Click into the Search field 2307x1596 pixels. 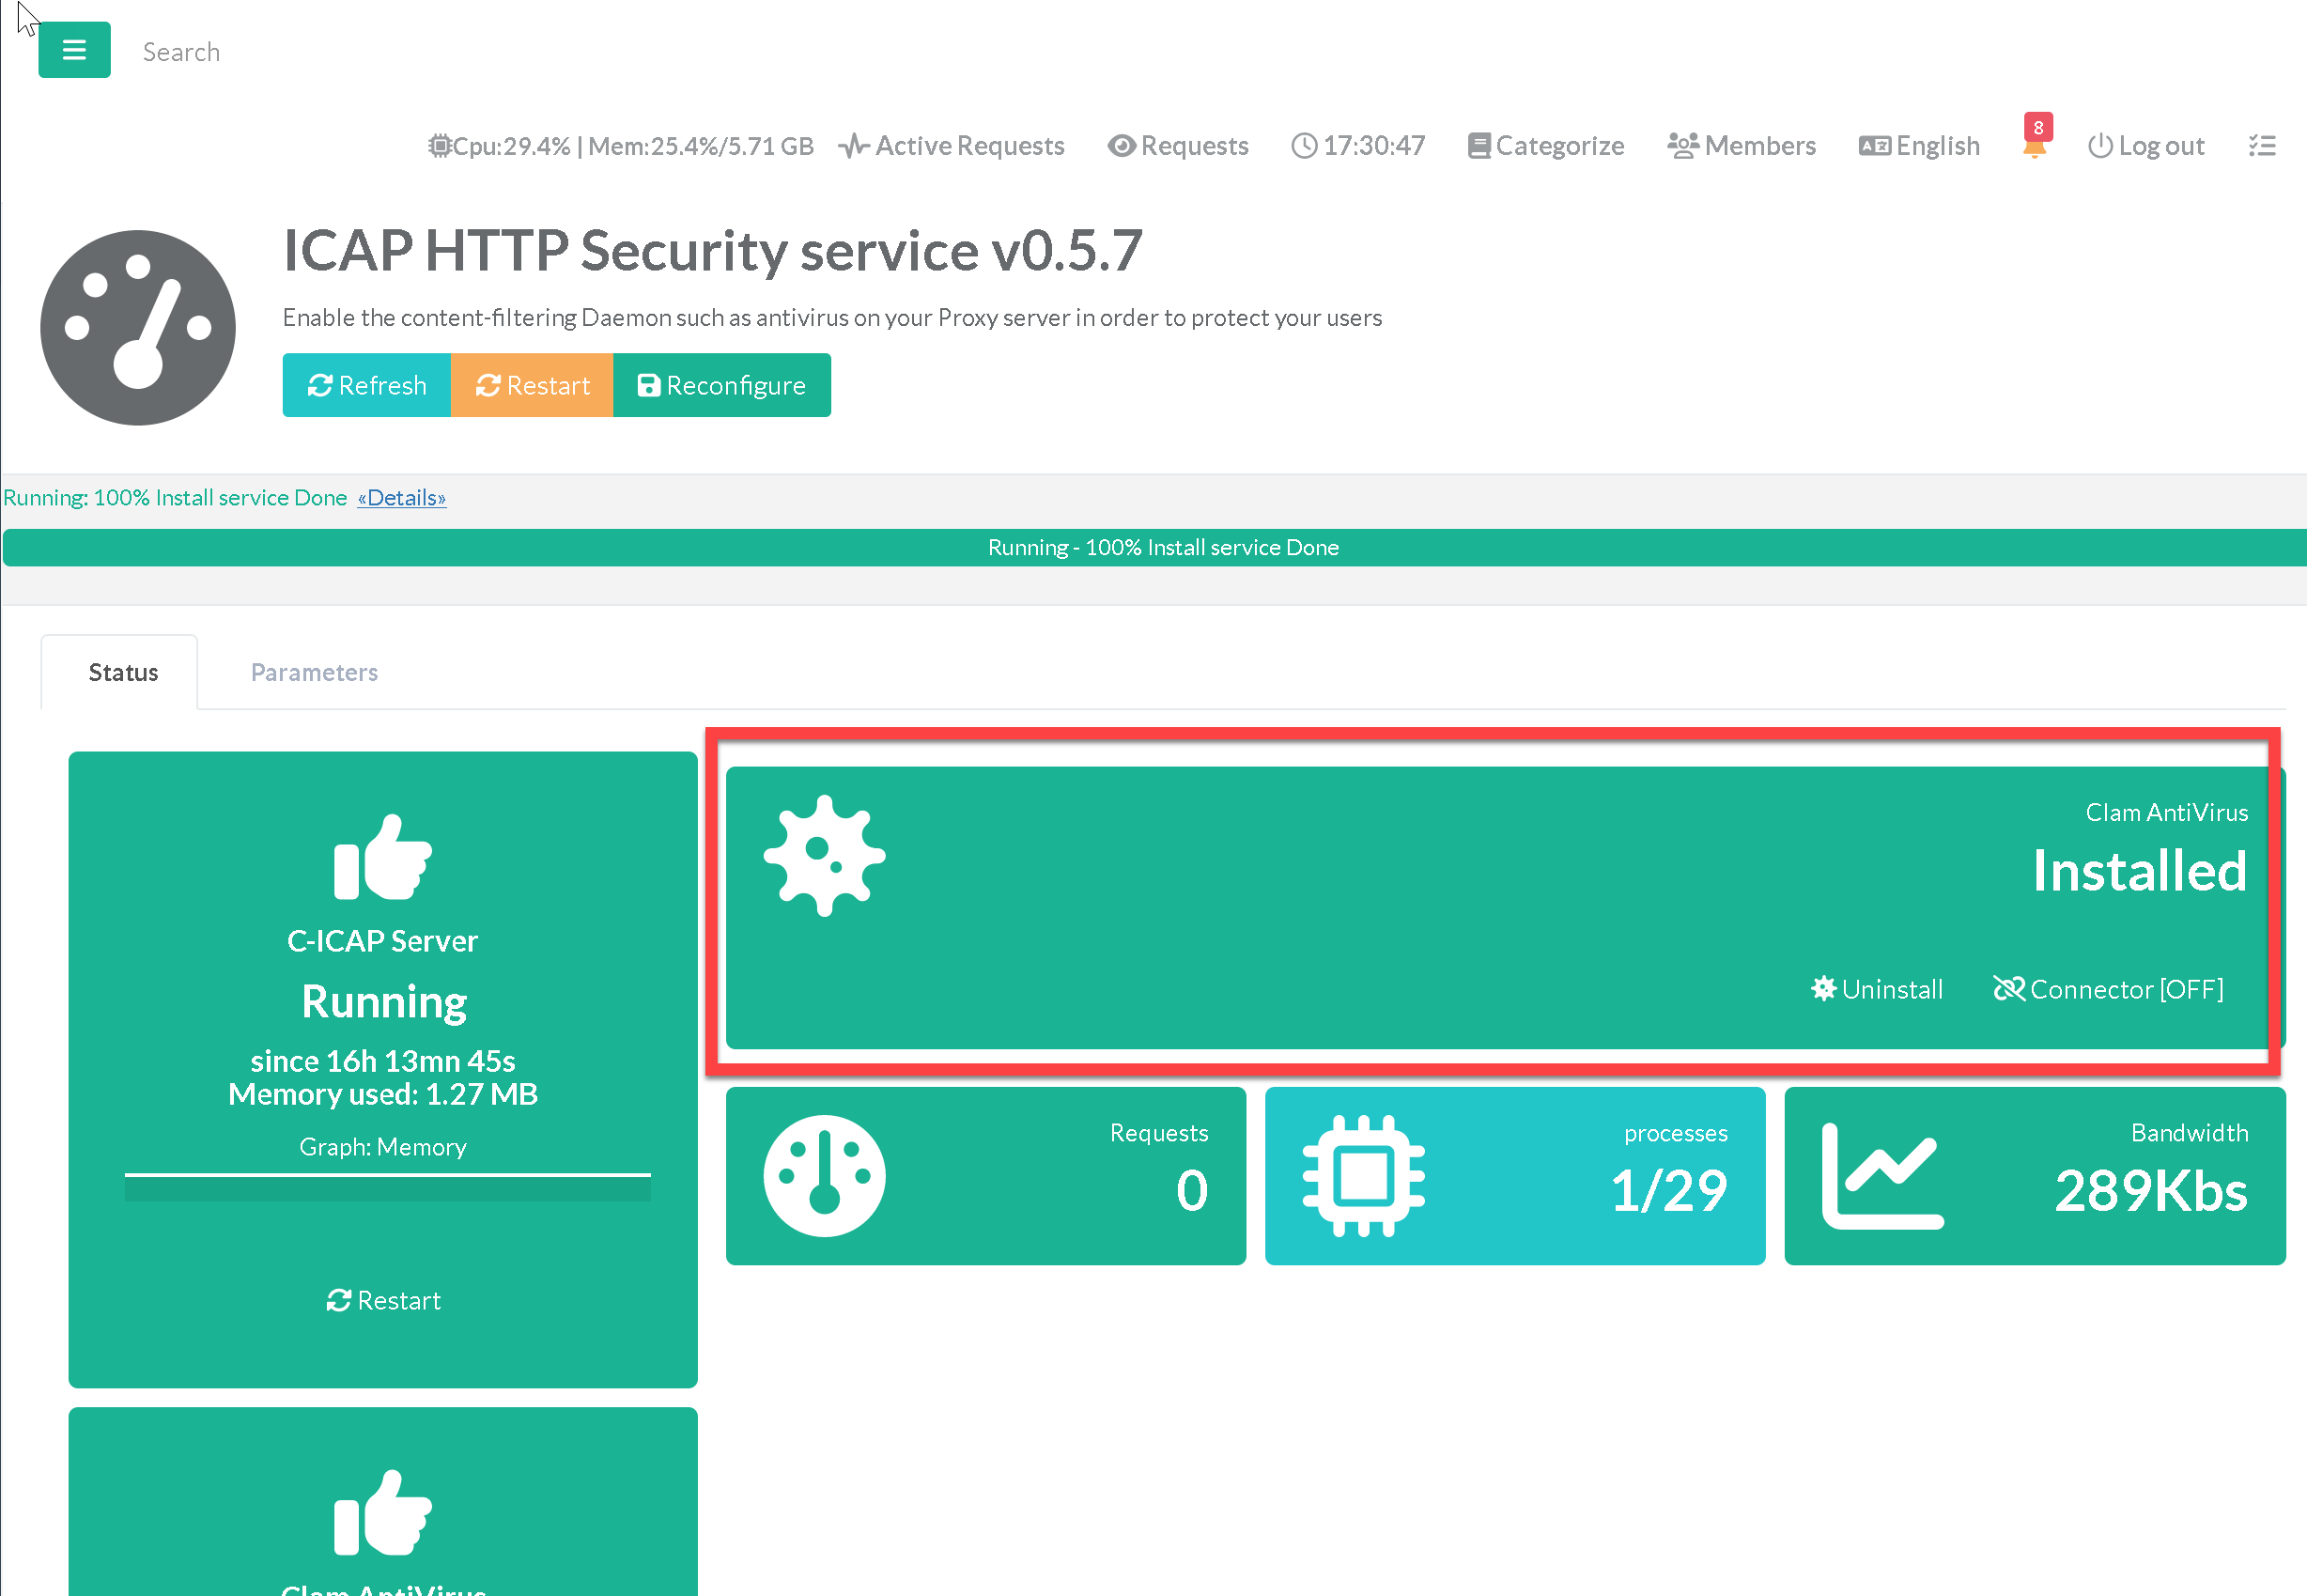(x=181, y=52)
